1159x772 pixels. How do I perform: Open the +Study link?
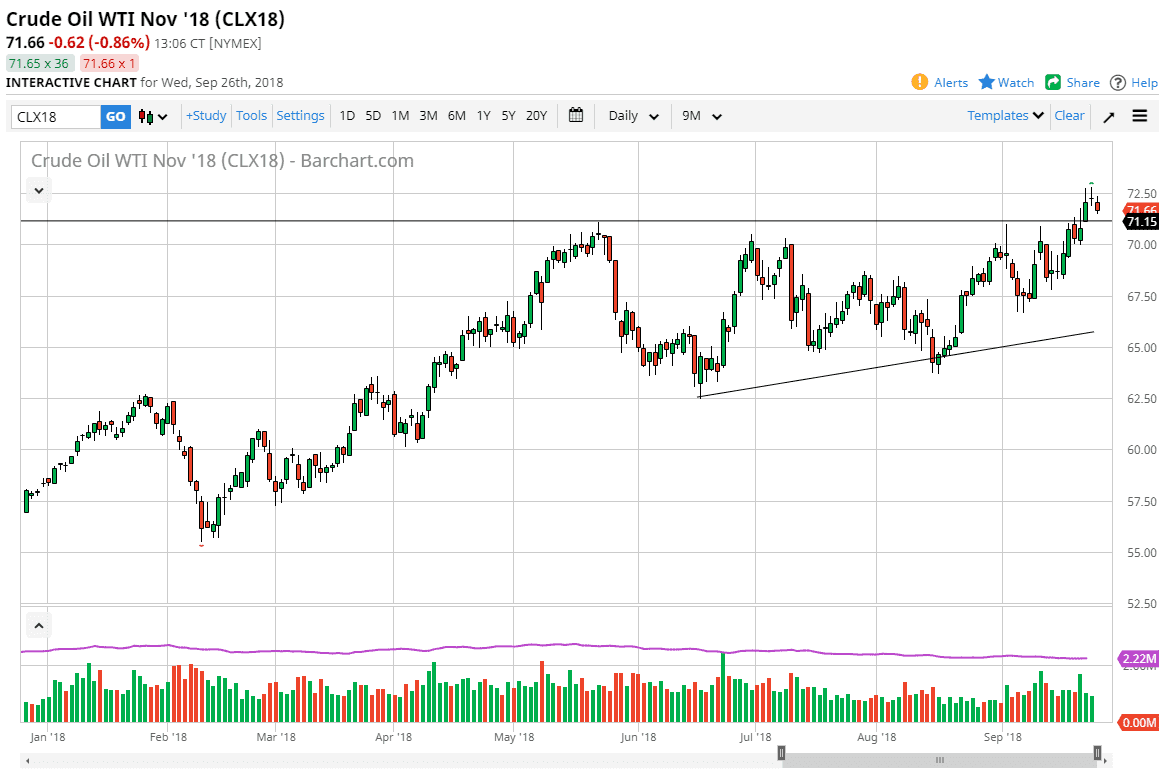(205, 116)
